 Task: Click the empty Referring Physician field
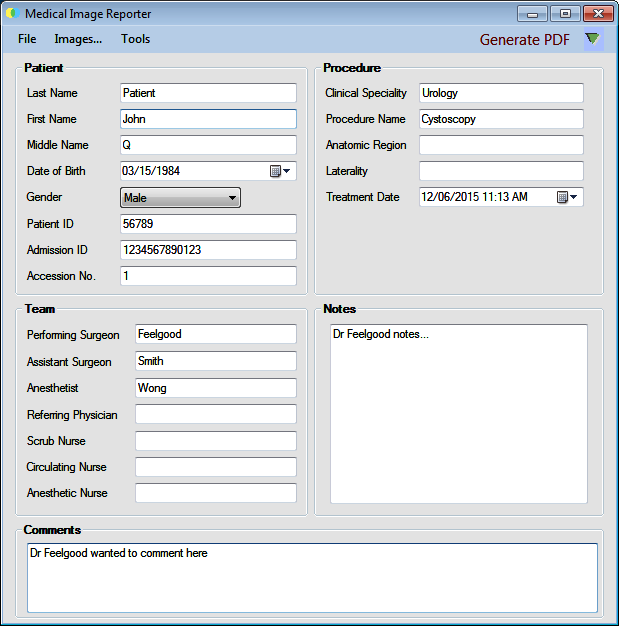(x=216, y=414)
